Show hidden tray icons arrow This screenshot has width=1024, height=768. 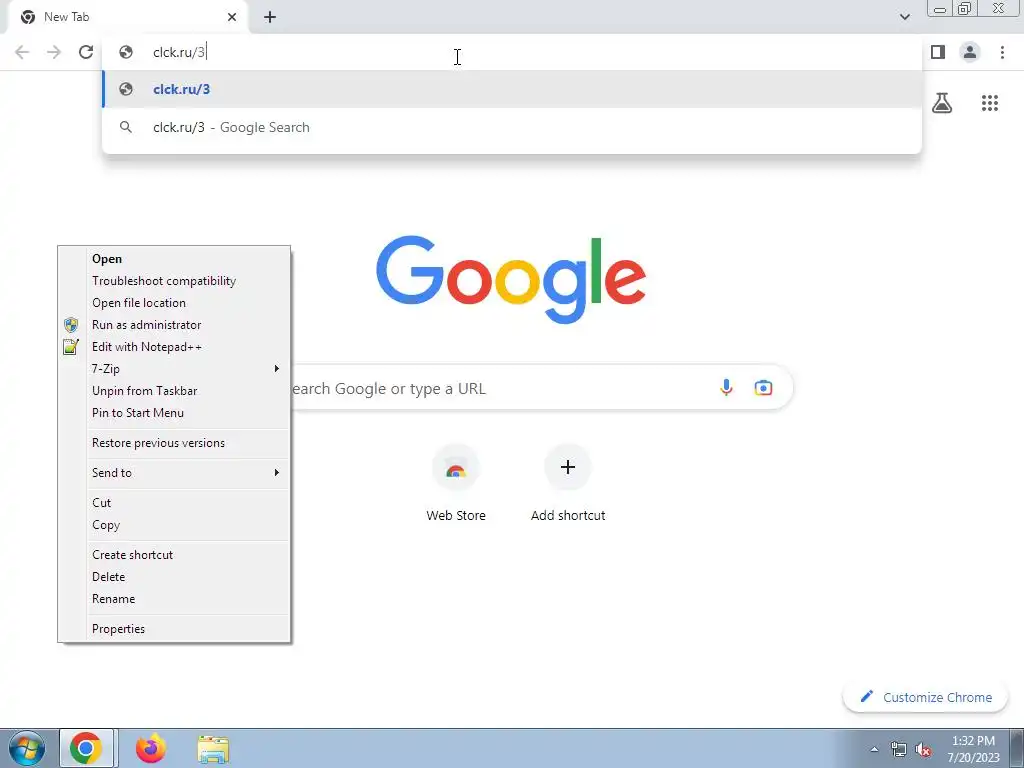[874, 749]
